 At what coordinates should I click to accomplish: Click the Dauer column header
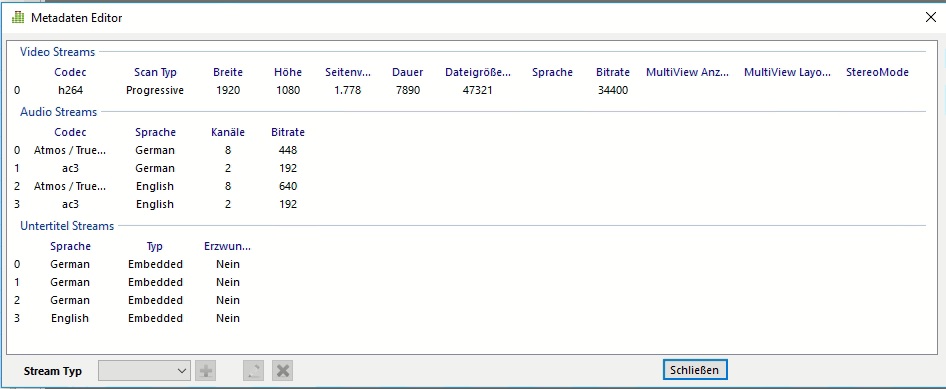pyautogui.click(x=407, y=72)
